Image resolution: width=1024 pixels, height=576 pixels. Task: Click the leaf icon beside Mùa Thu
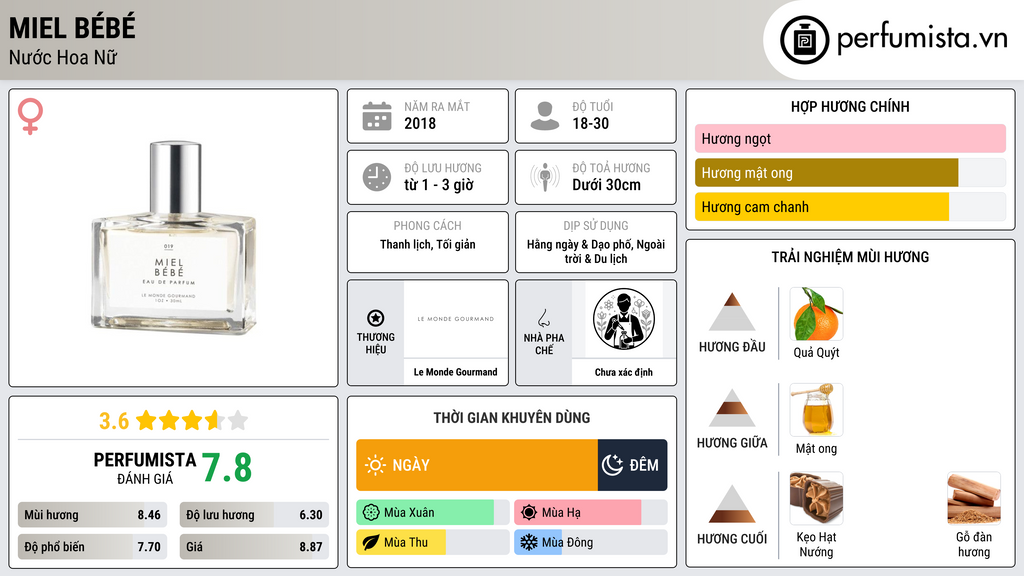tap(371, 542)
